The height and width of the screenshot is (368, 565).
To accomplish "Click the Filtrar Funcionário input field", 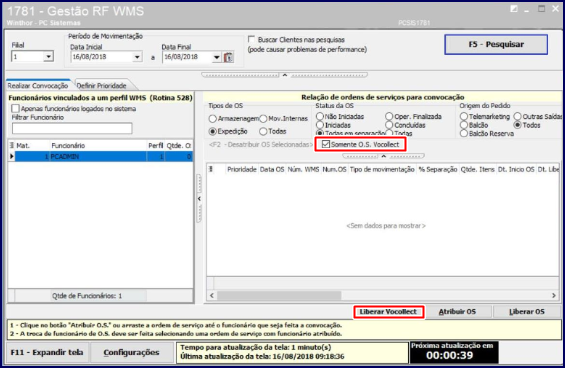I will 72,128.
